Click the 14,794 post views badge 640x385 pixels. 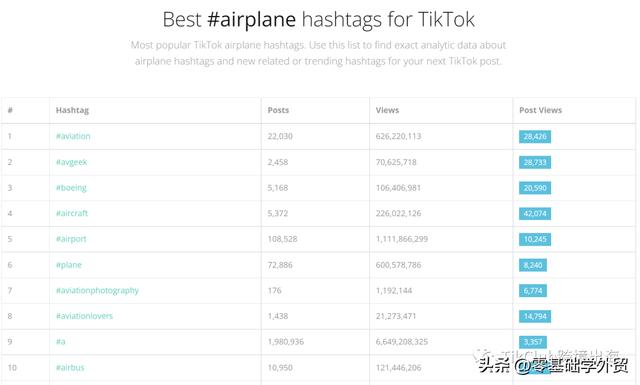(x=535, y=316)
